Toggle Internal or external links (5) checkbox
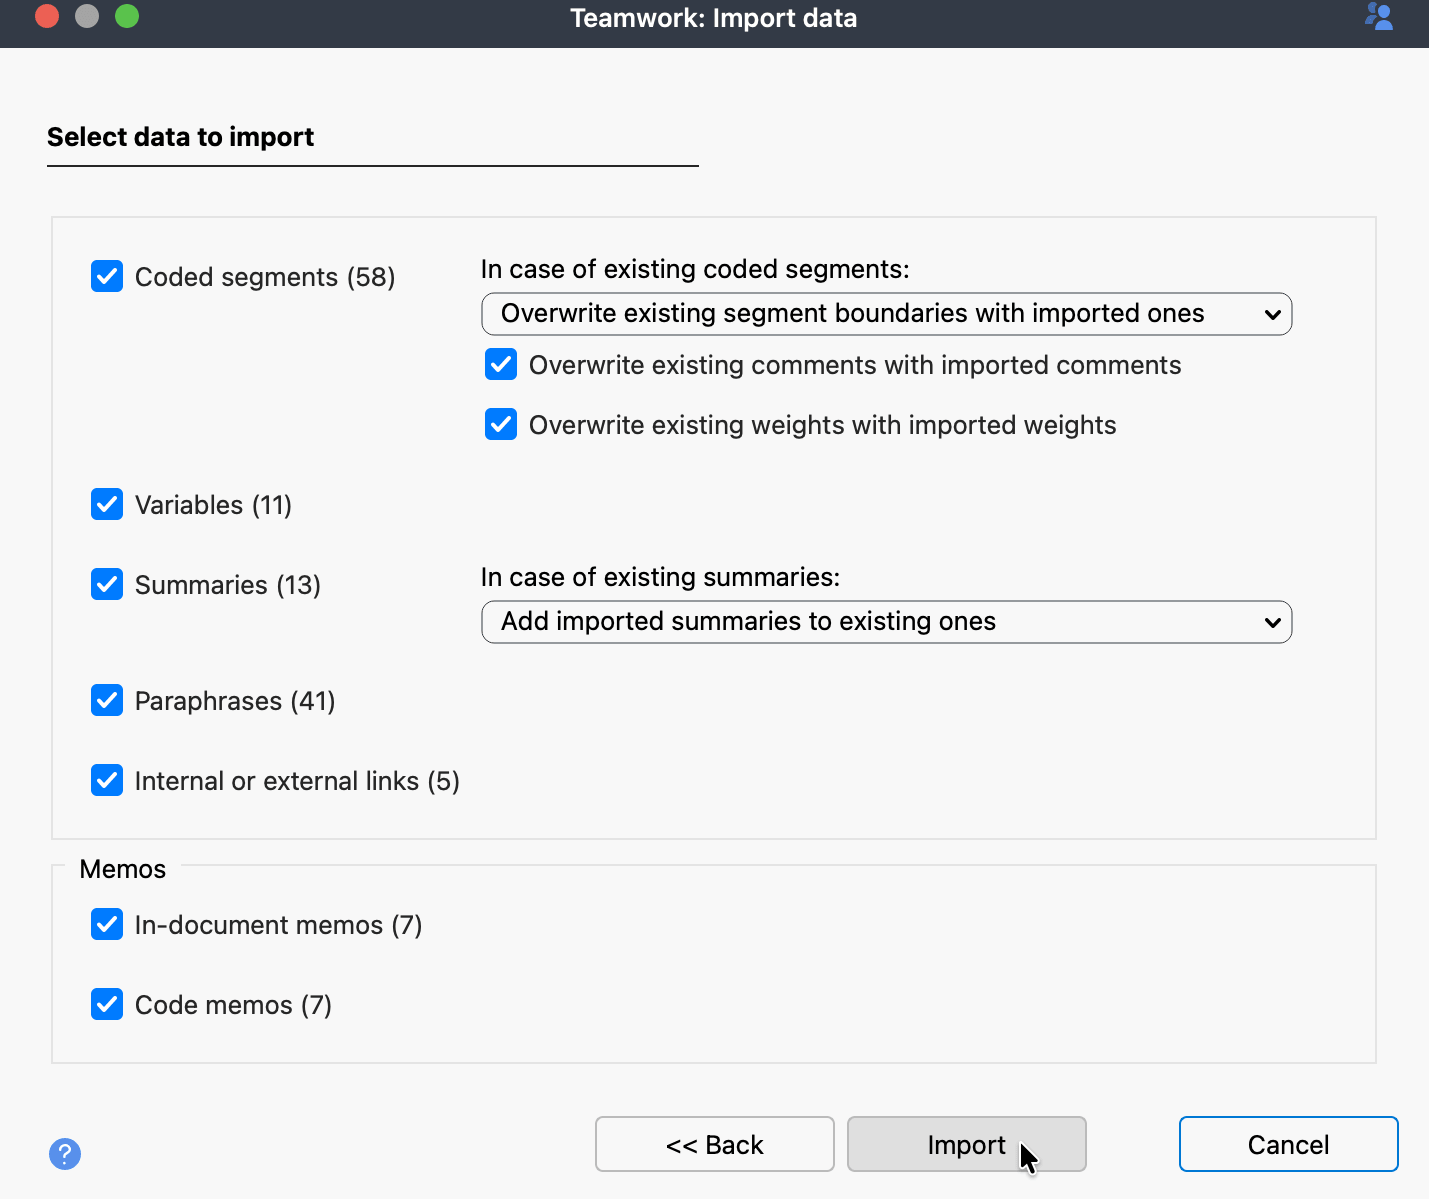 (x=107, y=780)
